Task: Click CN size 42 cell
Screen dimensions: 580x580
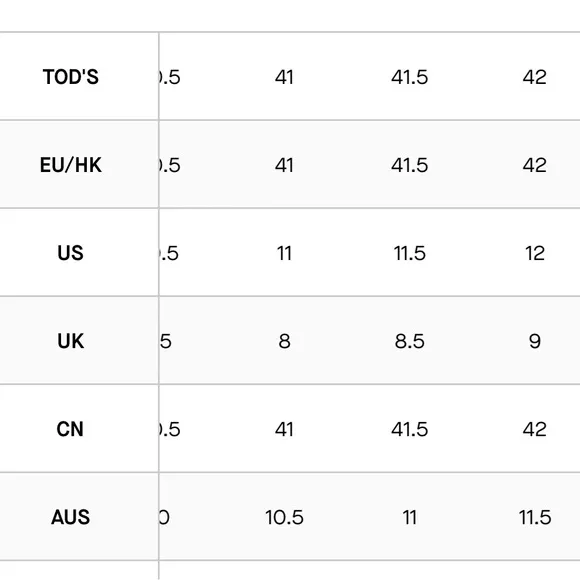Action: tap(535, 429)
